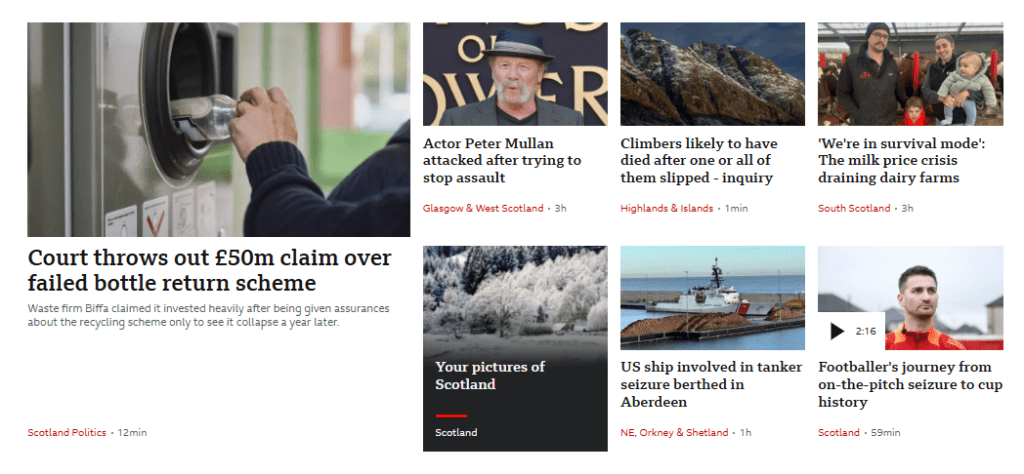Click the snowy mountain image
1024x474 pixels.
click(x=712, y=74)
